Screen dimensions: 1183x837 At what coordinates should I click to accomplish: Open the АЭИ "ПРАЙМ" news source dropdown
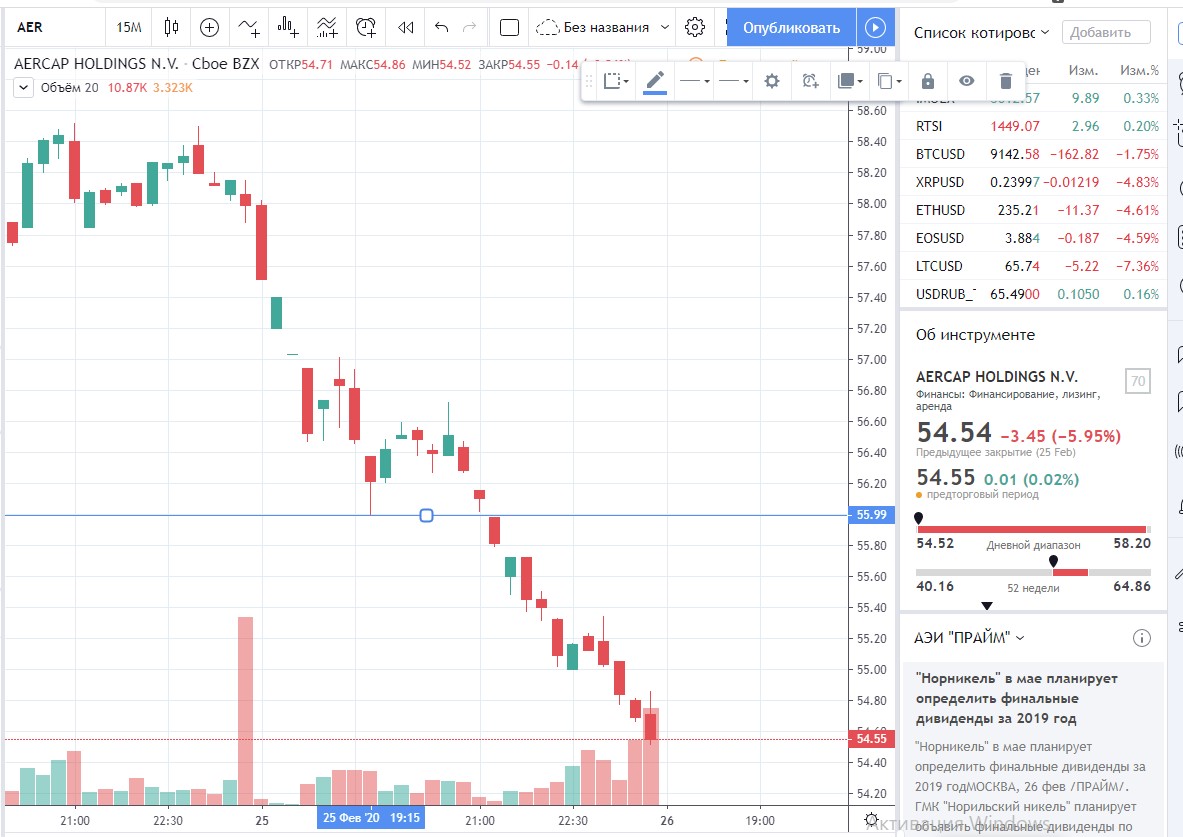click(x=969, y=639)
